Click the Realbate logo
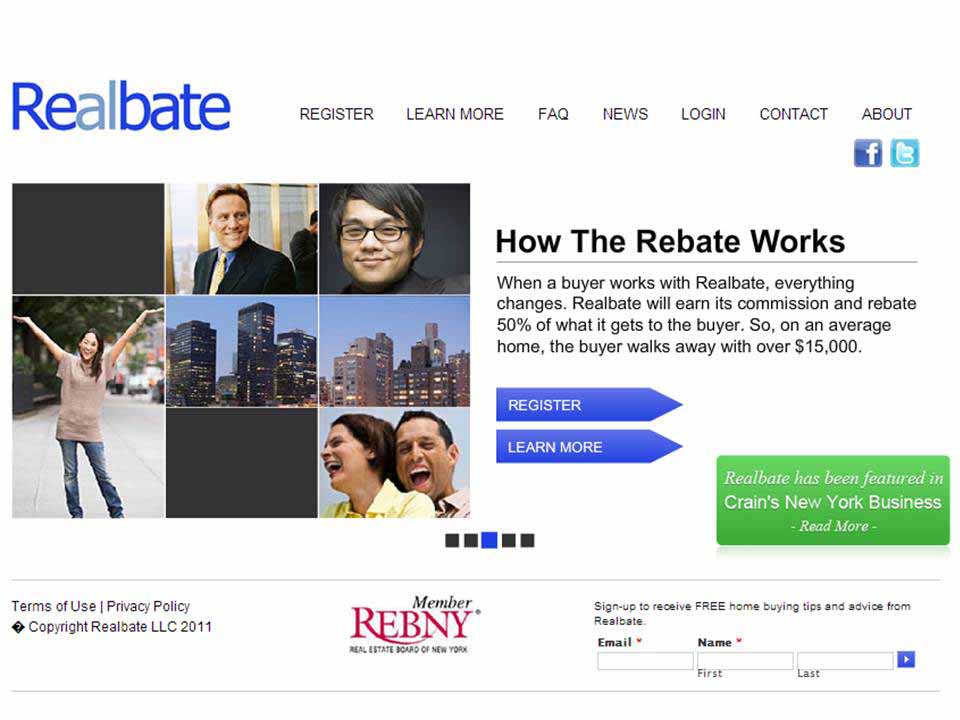The image size is (960, 720). [x=121, y=107]
